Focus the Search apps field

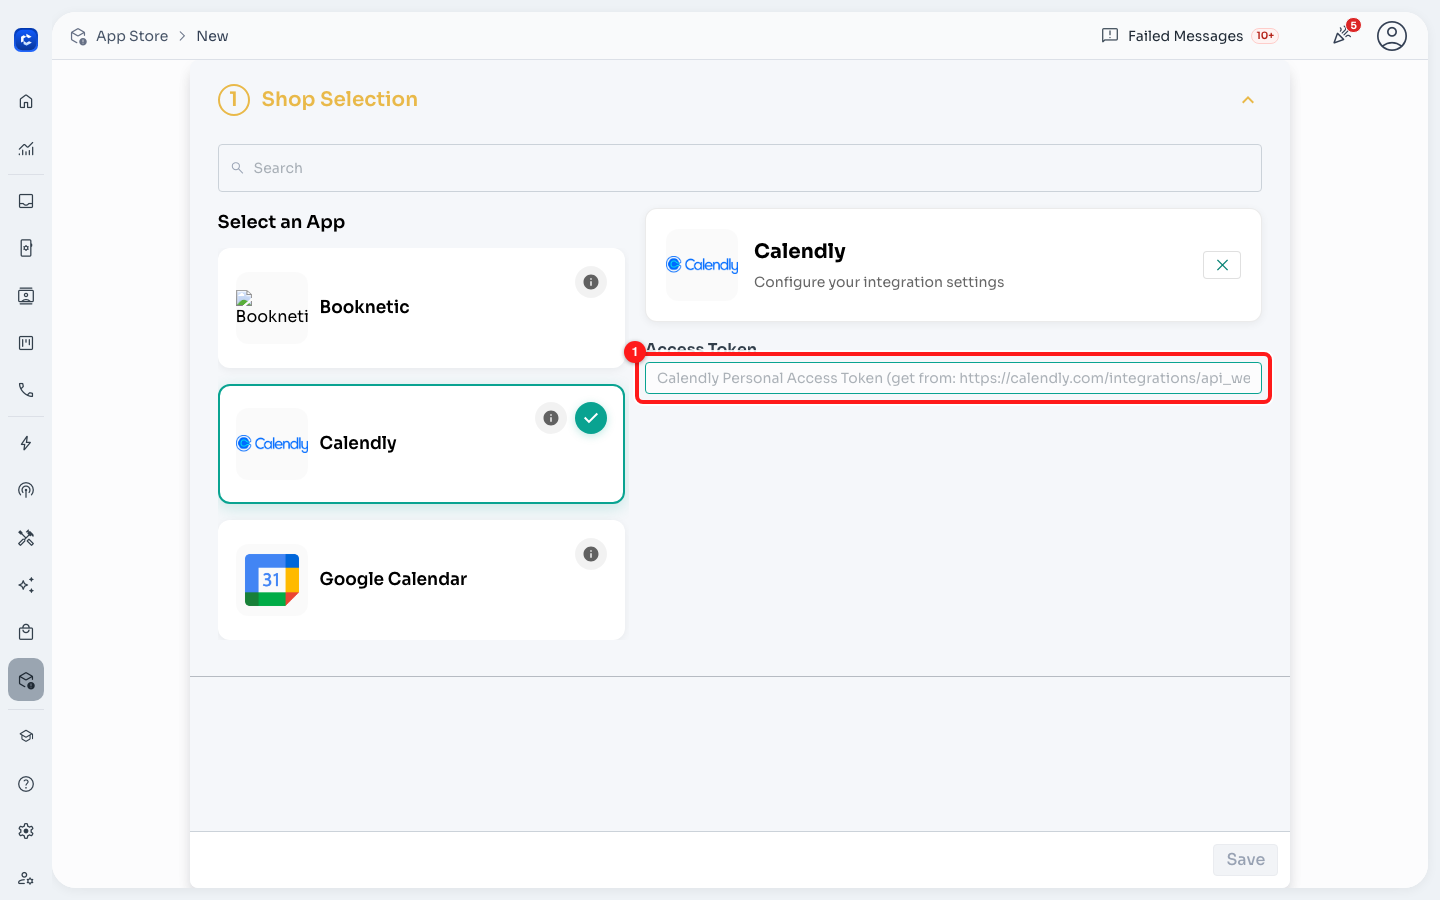[x=740, y=168]
